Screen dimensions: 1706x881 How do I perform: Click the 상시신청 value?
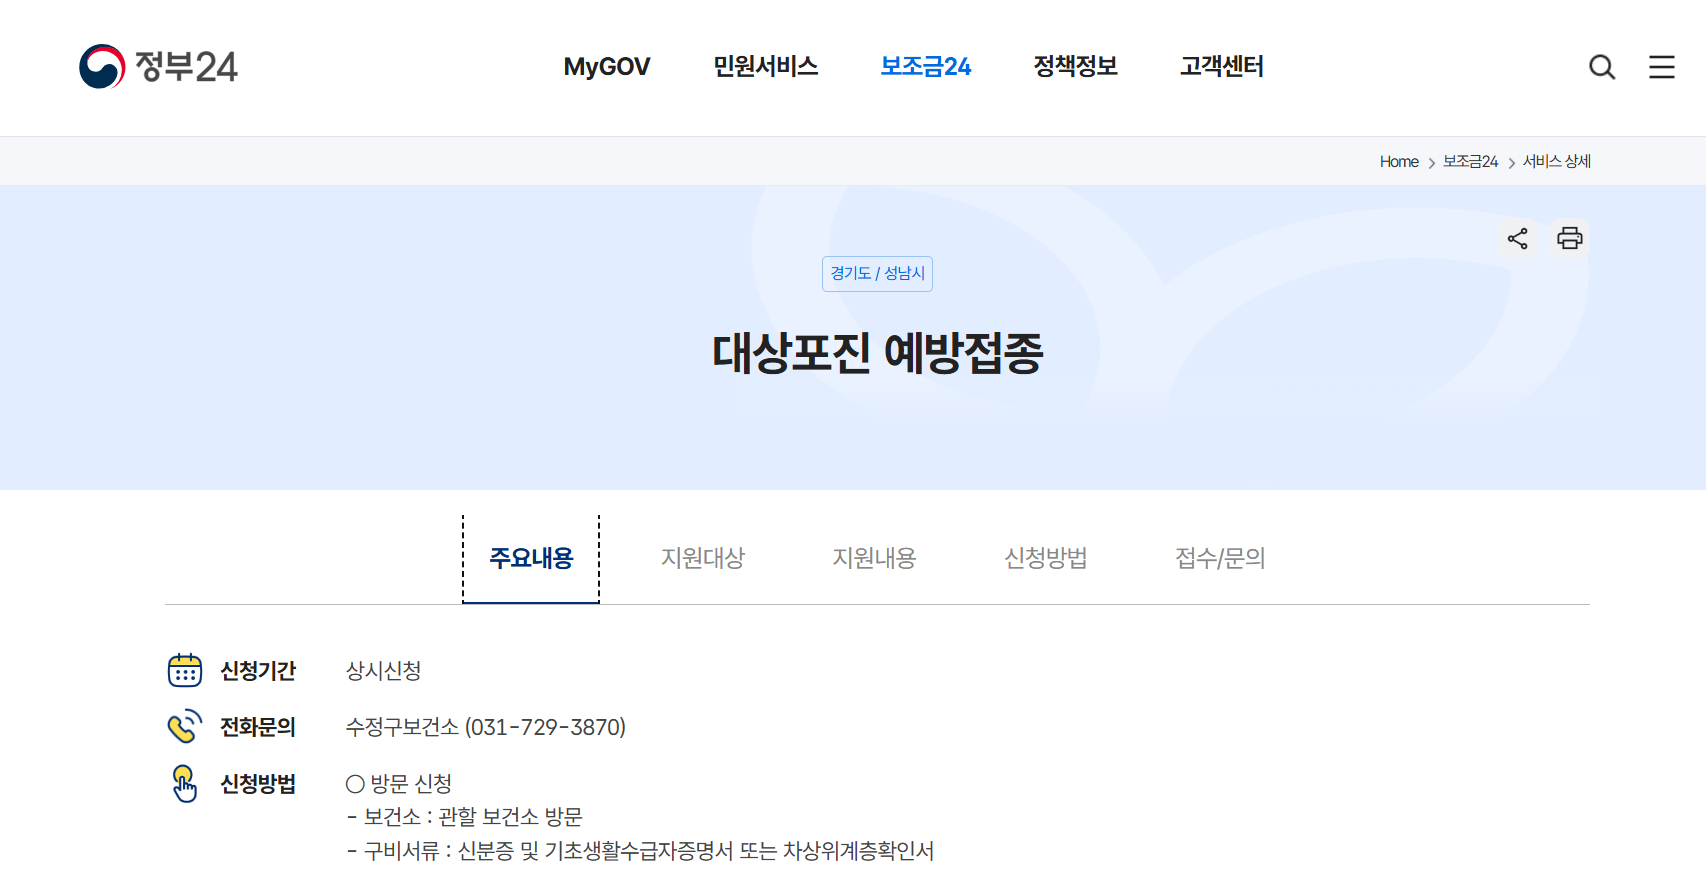pyautogui.click(x=384, y=671)
